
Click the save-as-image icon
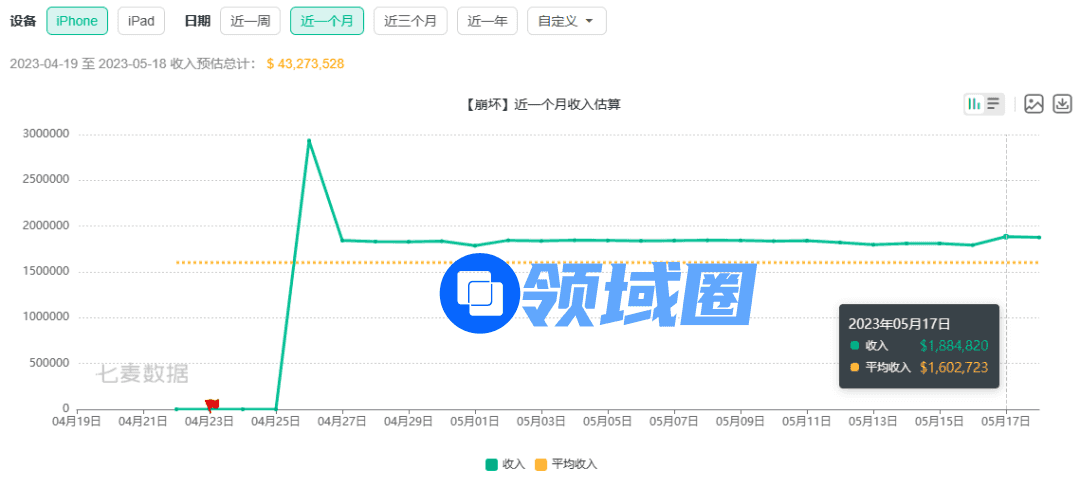[x=1034, y=104]
